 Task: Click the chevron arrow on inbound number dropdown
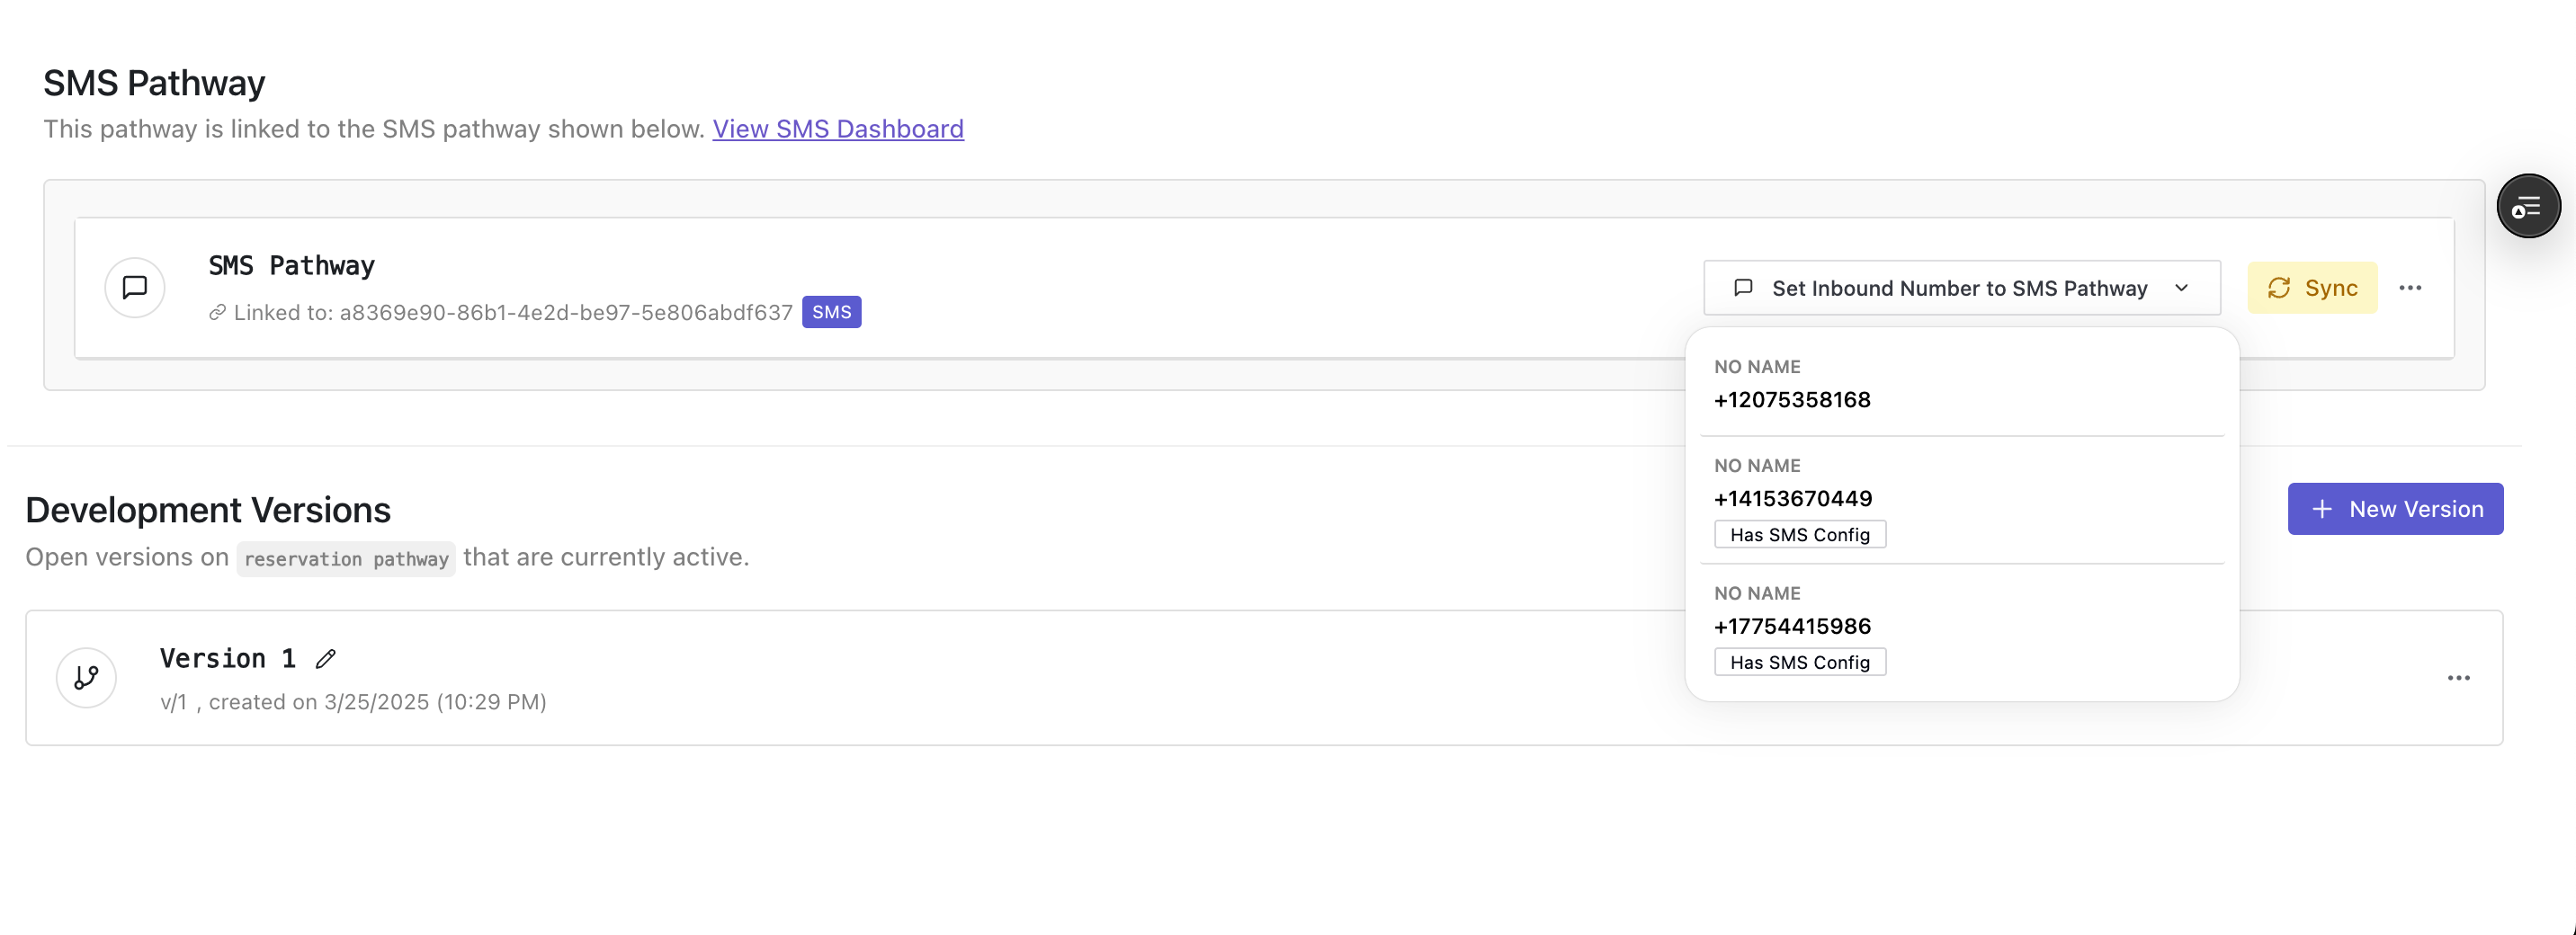2182,288
